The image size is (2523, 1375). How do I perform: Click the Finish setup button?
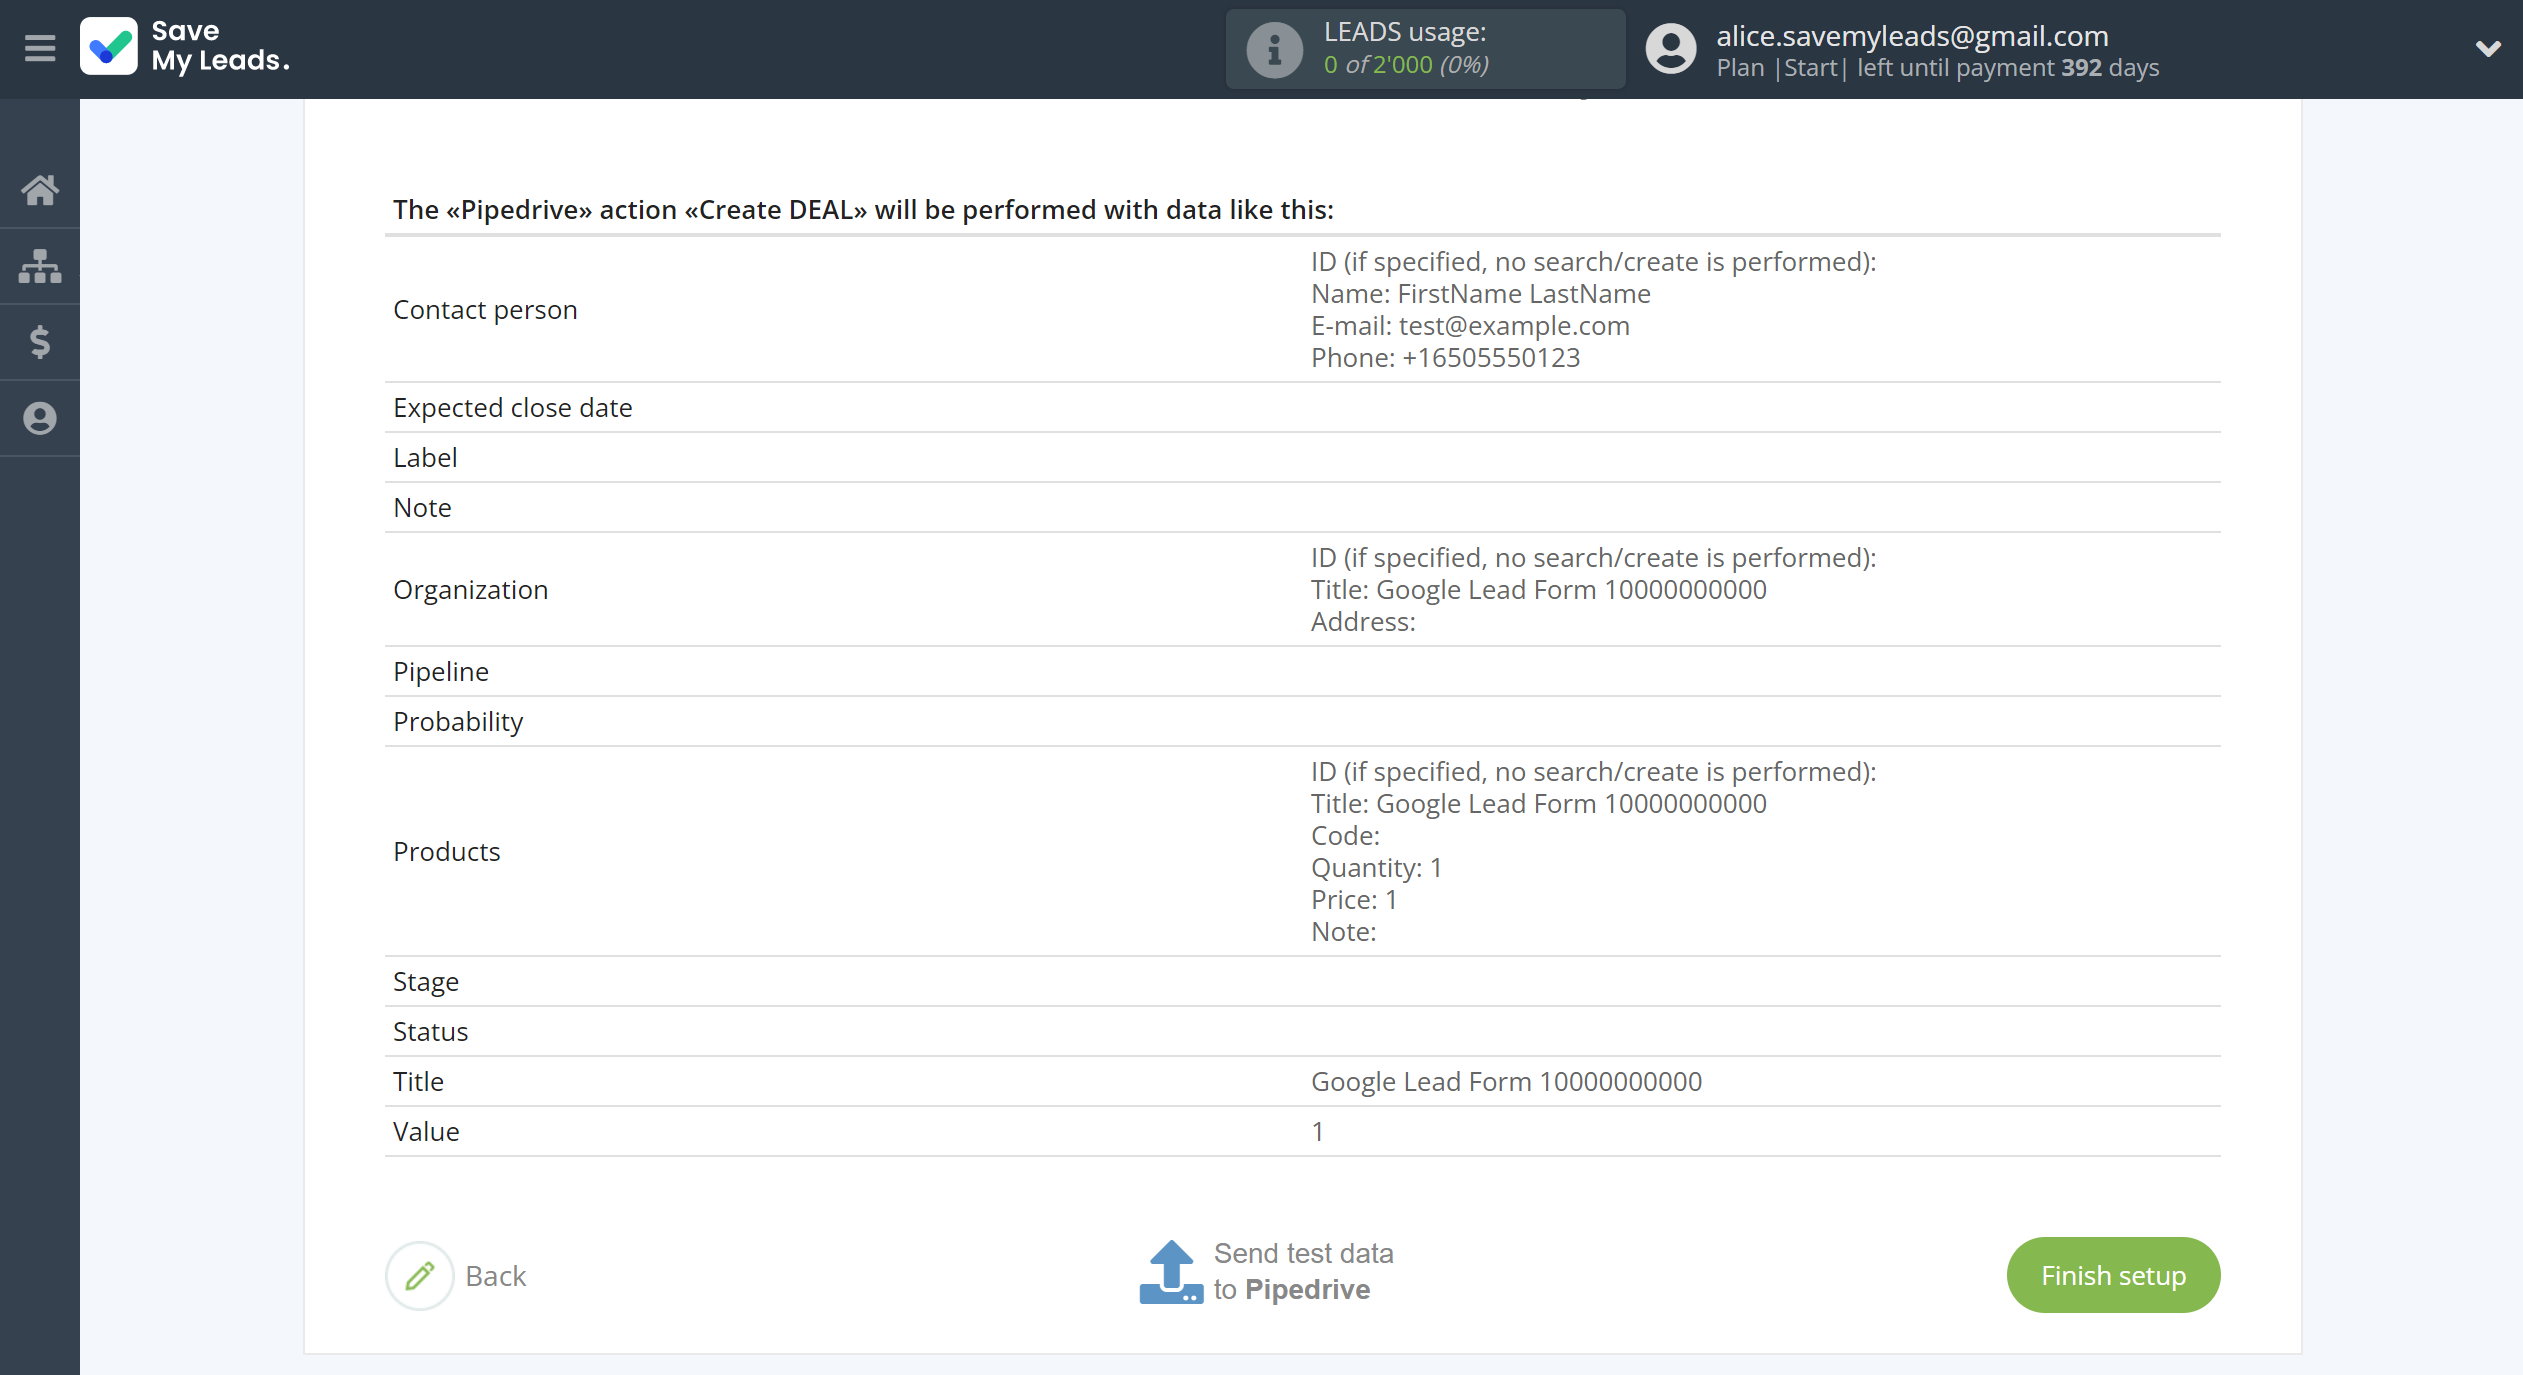pyautogui.click(x=2113, y=1275)
